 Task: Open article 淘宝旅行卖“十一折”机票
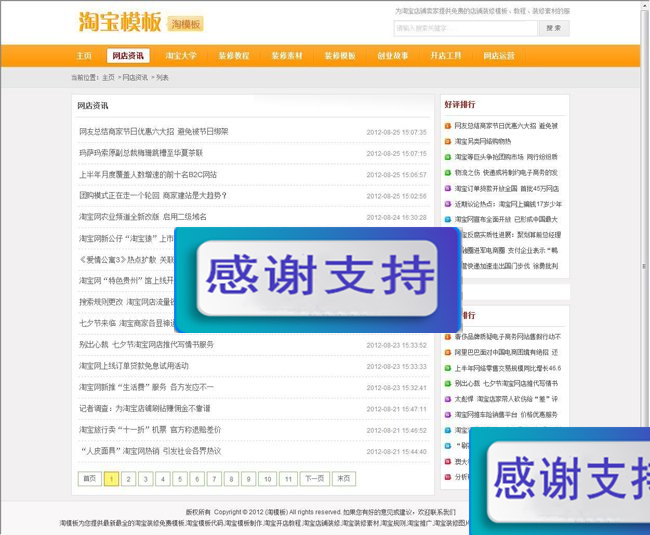click(150, 430)
